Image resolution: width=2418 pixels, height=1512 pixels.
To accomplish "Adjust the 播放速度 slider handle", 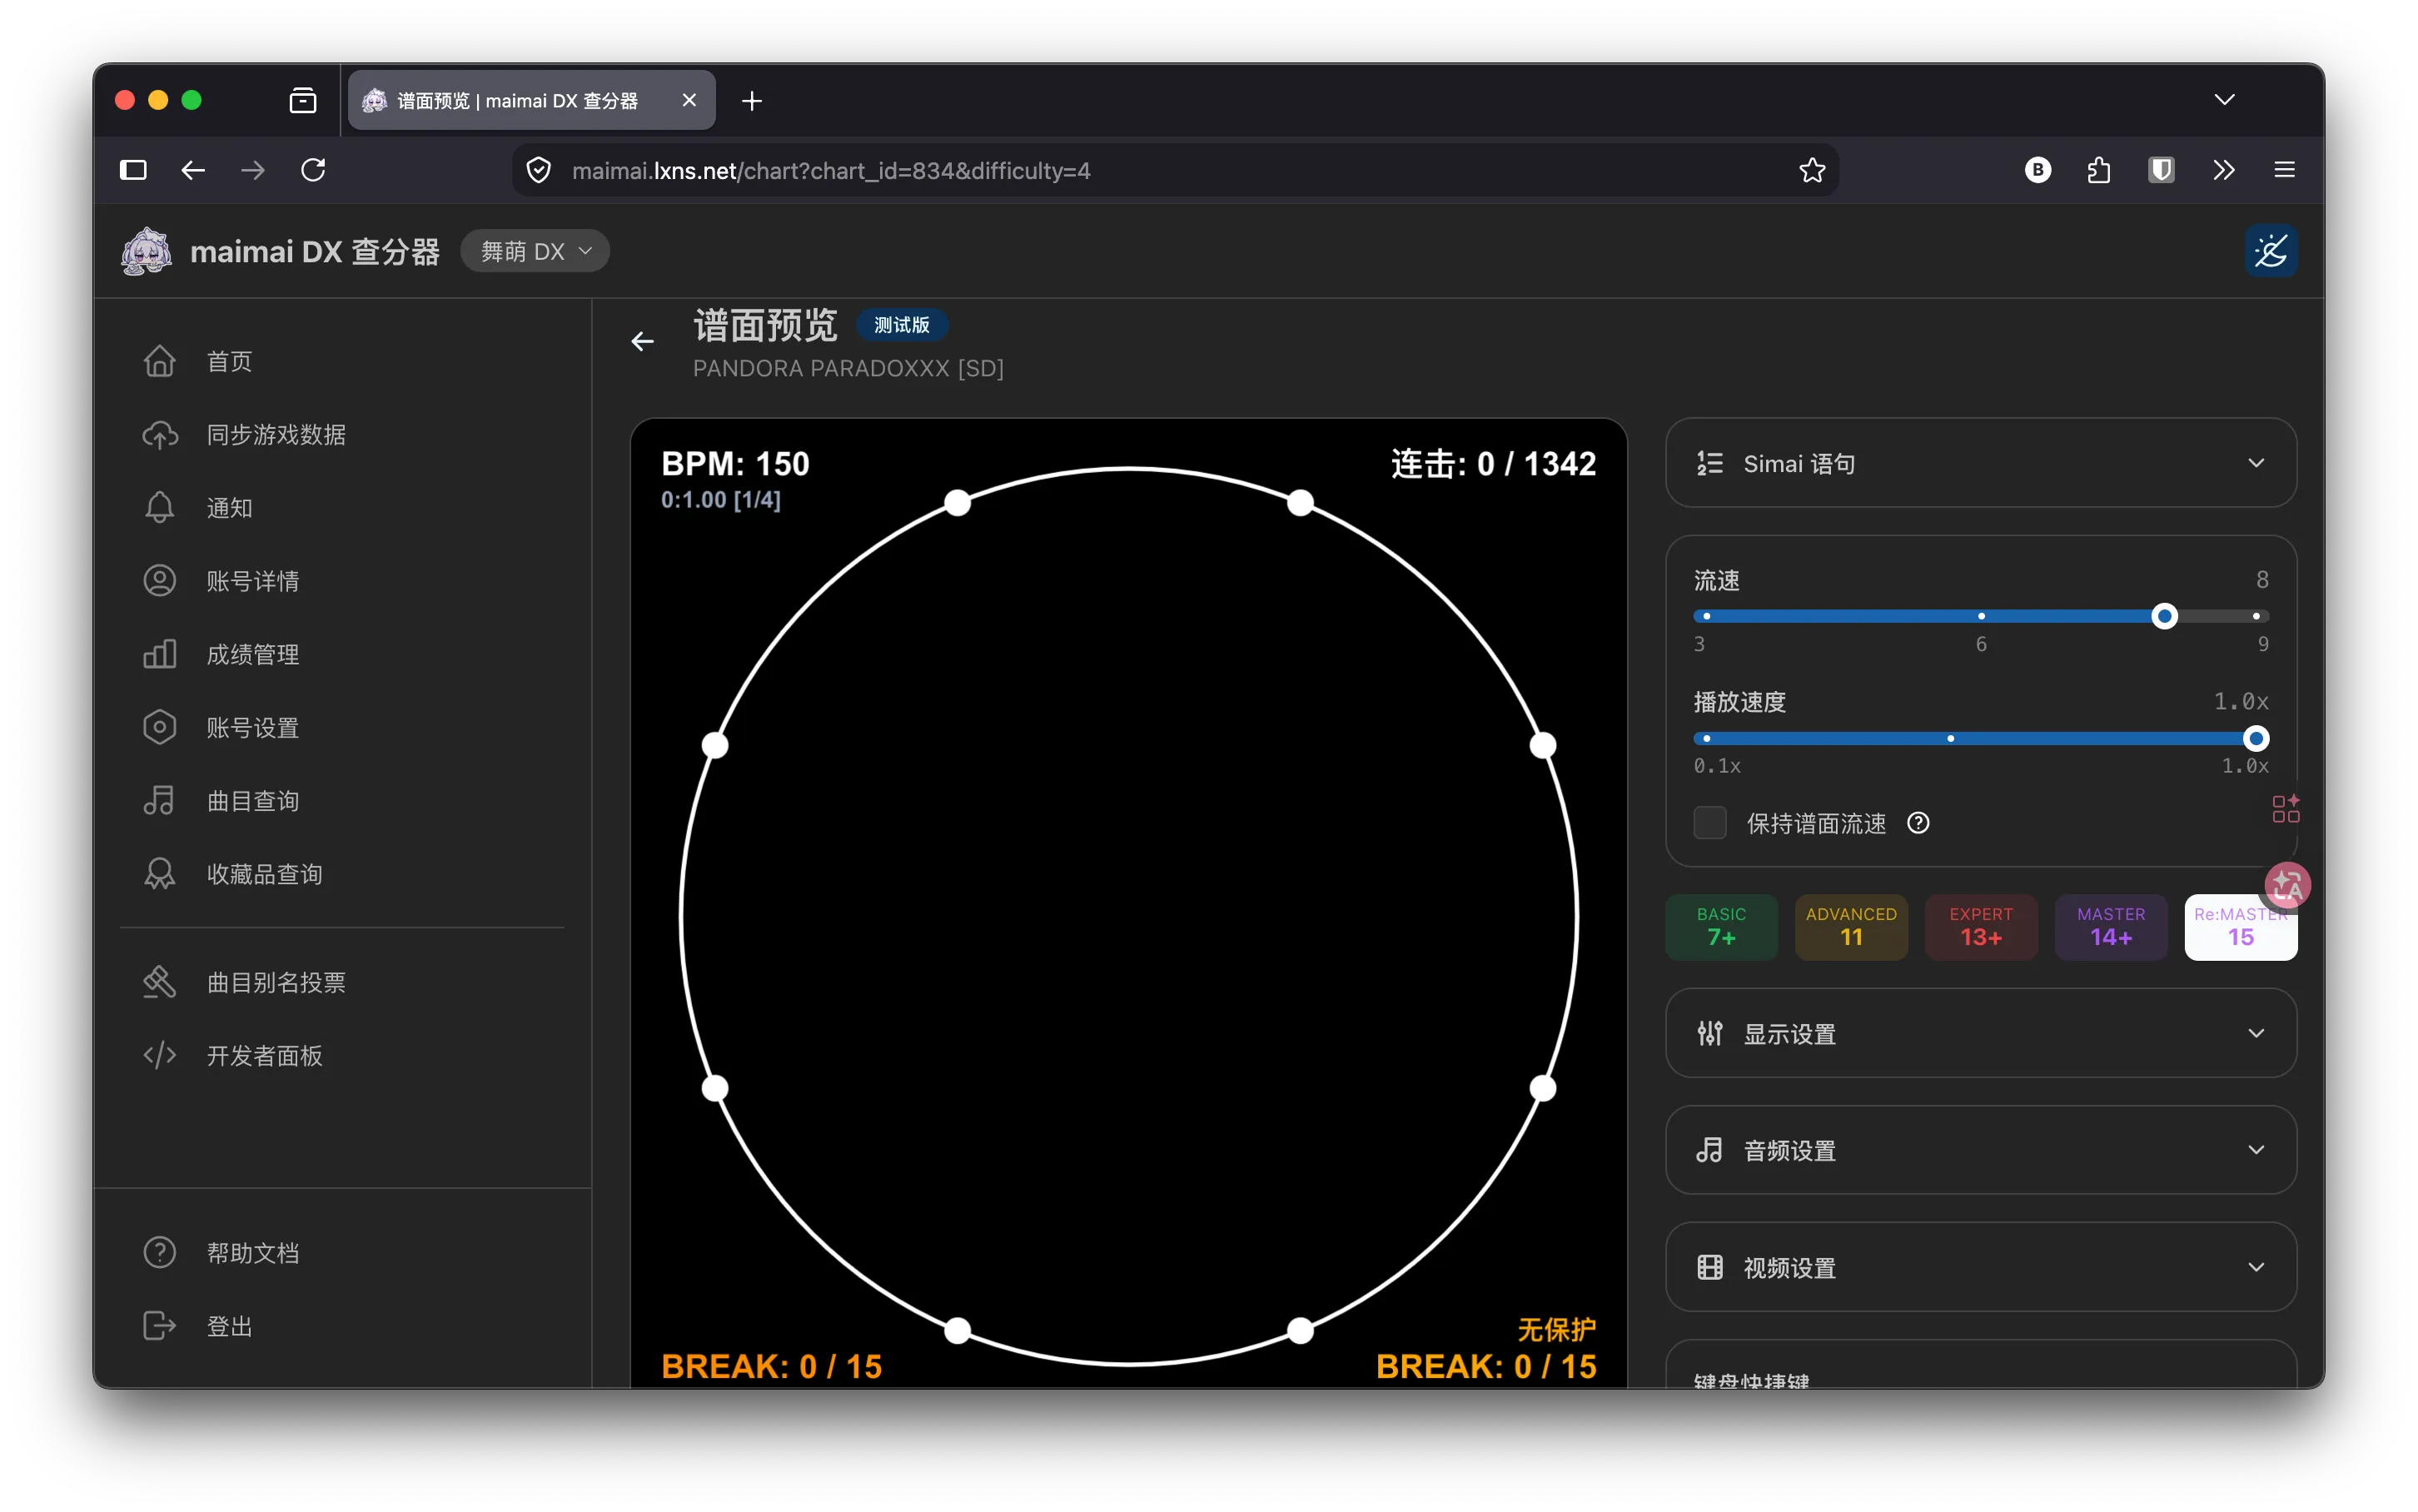I will point(2255,739).
